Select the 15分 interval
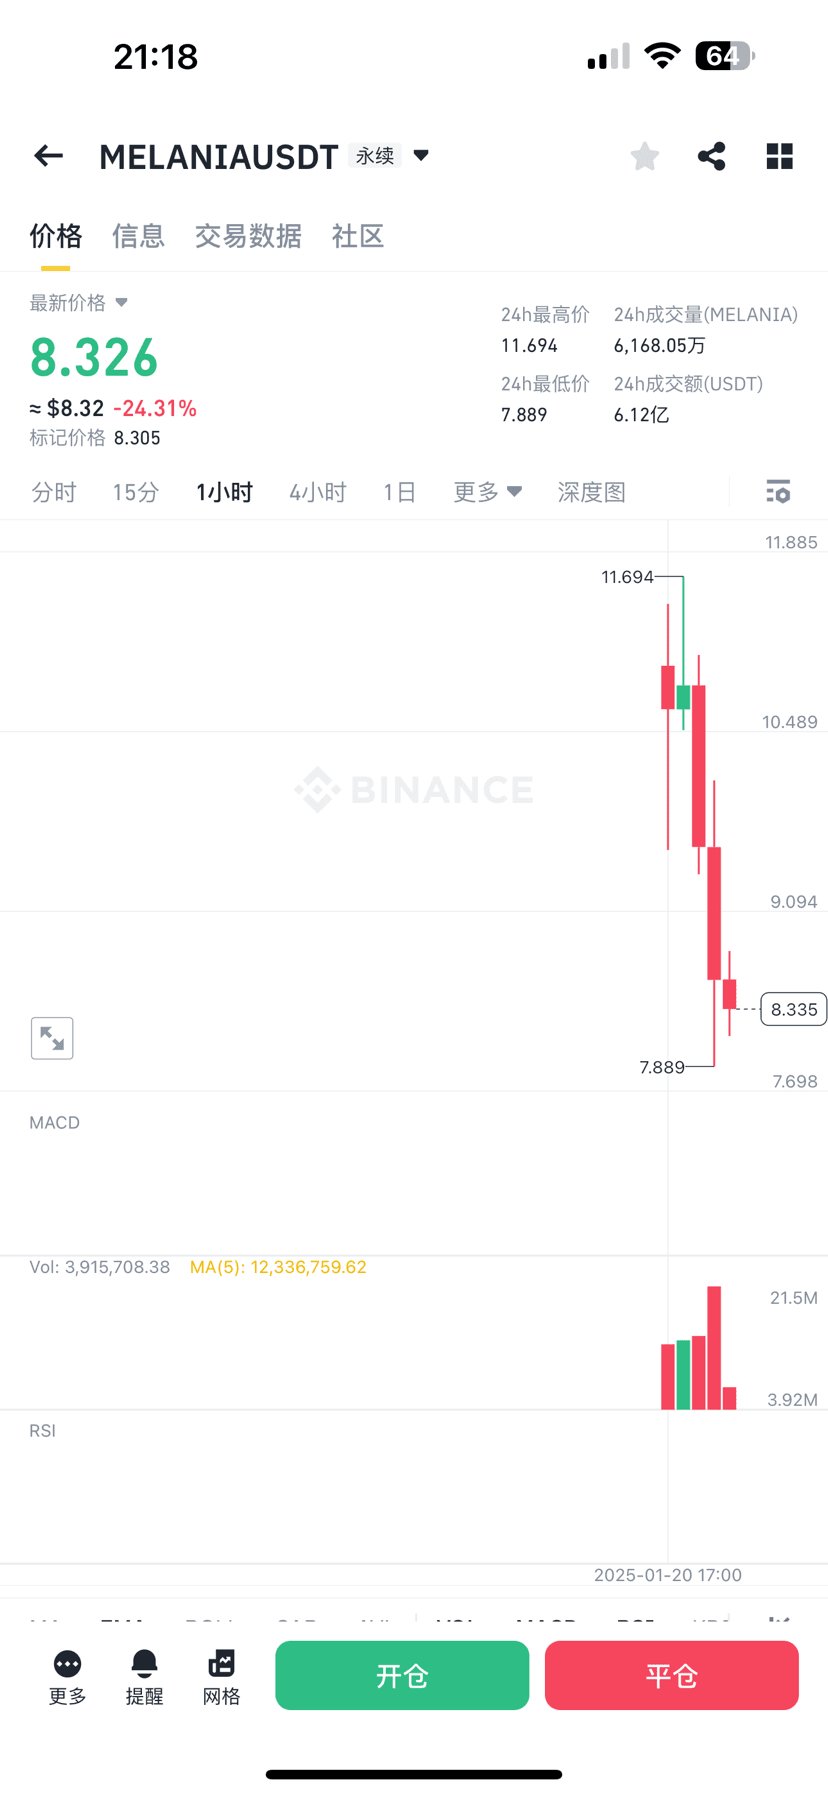This screenshot has width=828, height=1795. [136, 492]
